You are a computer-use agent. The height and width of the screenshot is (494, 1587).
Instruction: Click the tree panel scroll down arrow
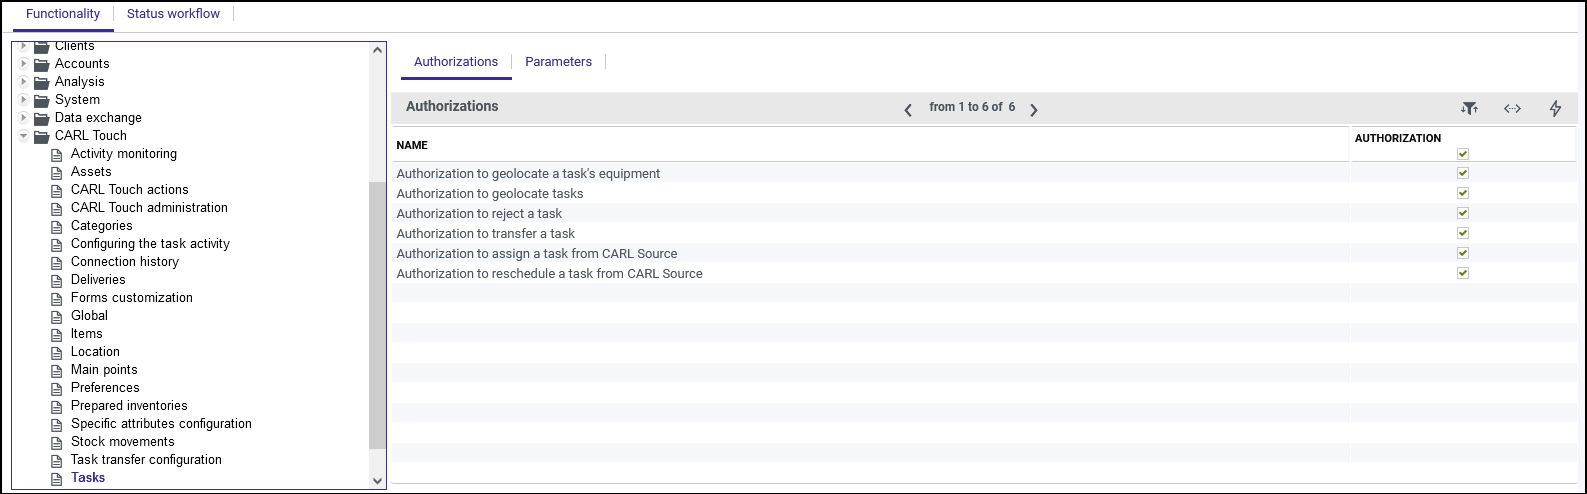377,481
